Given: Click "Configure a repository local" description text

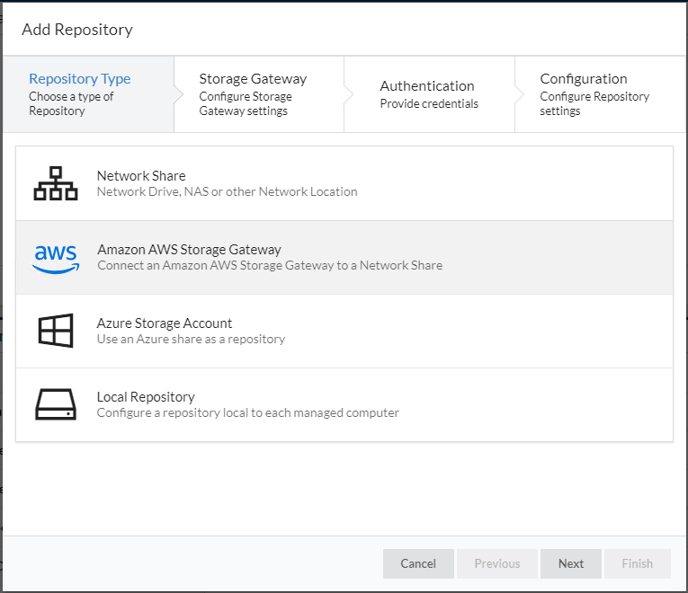Looking at the screenshot, I should coord(248,413).
